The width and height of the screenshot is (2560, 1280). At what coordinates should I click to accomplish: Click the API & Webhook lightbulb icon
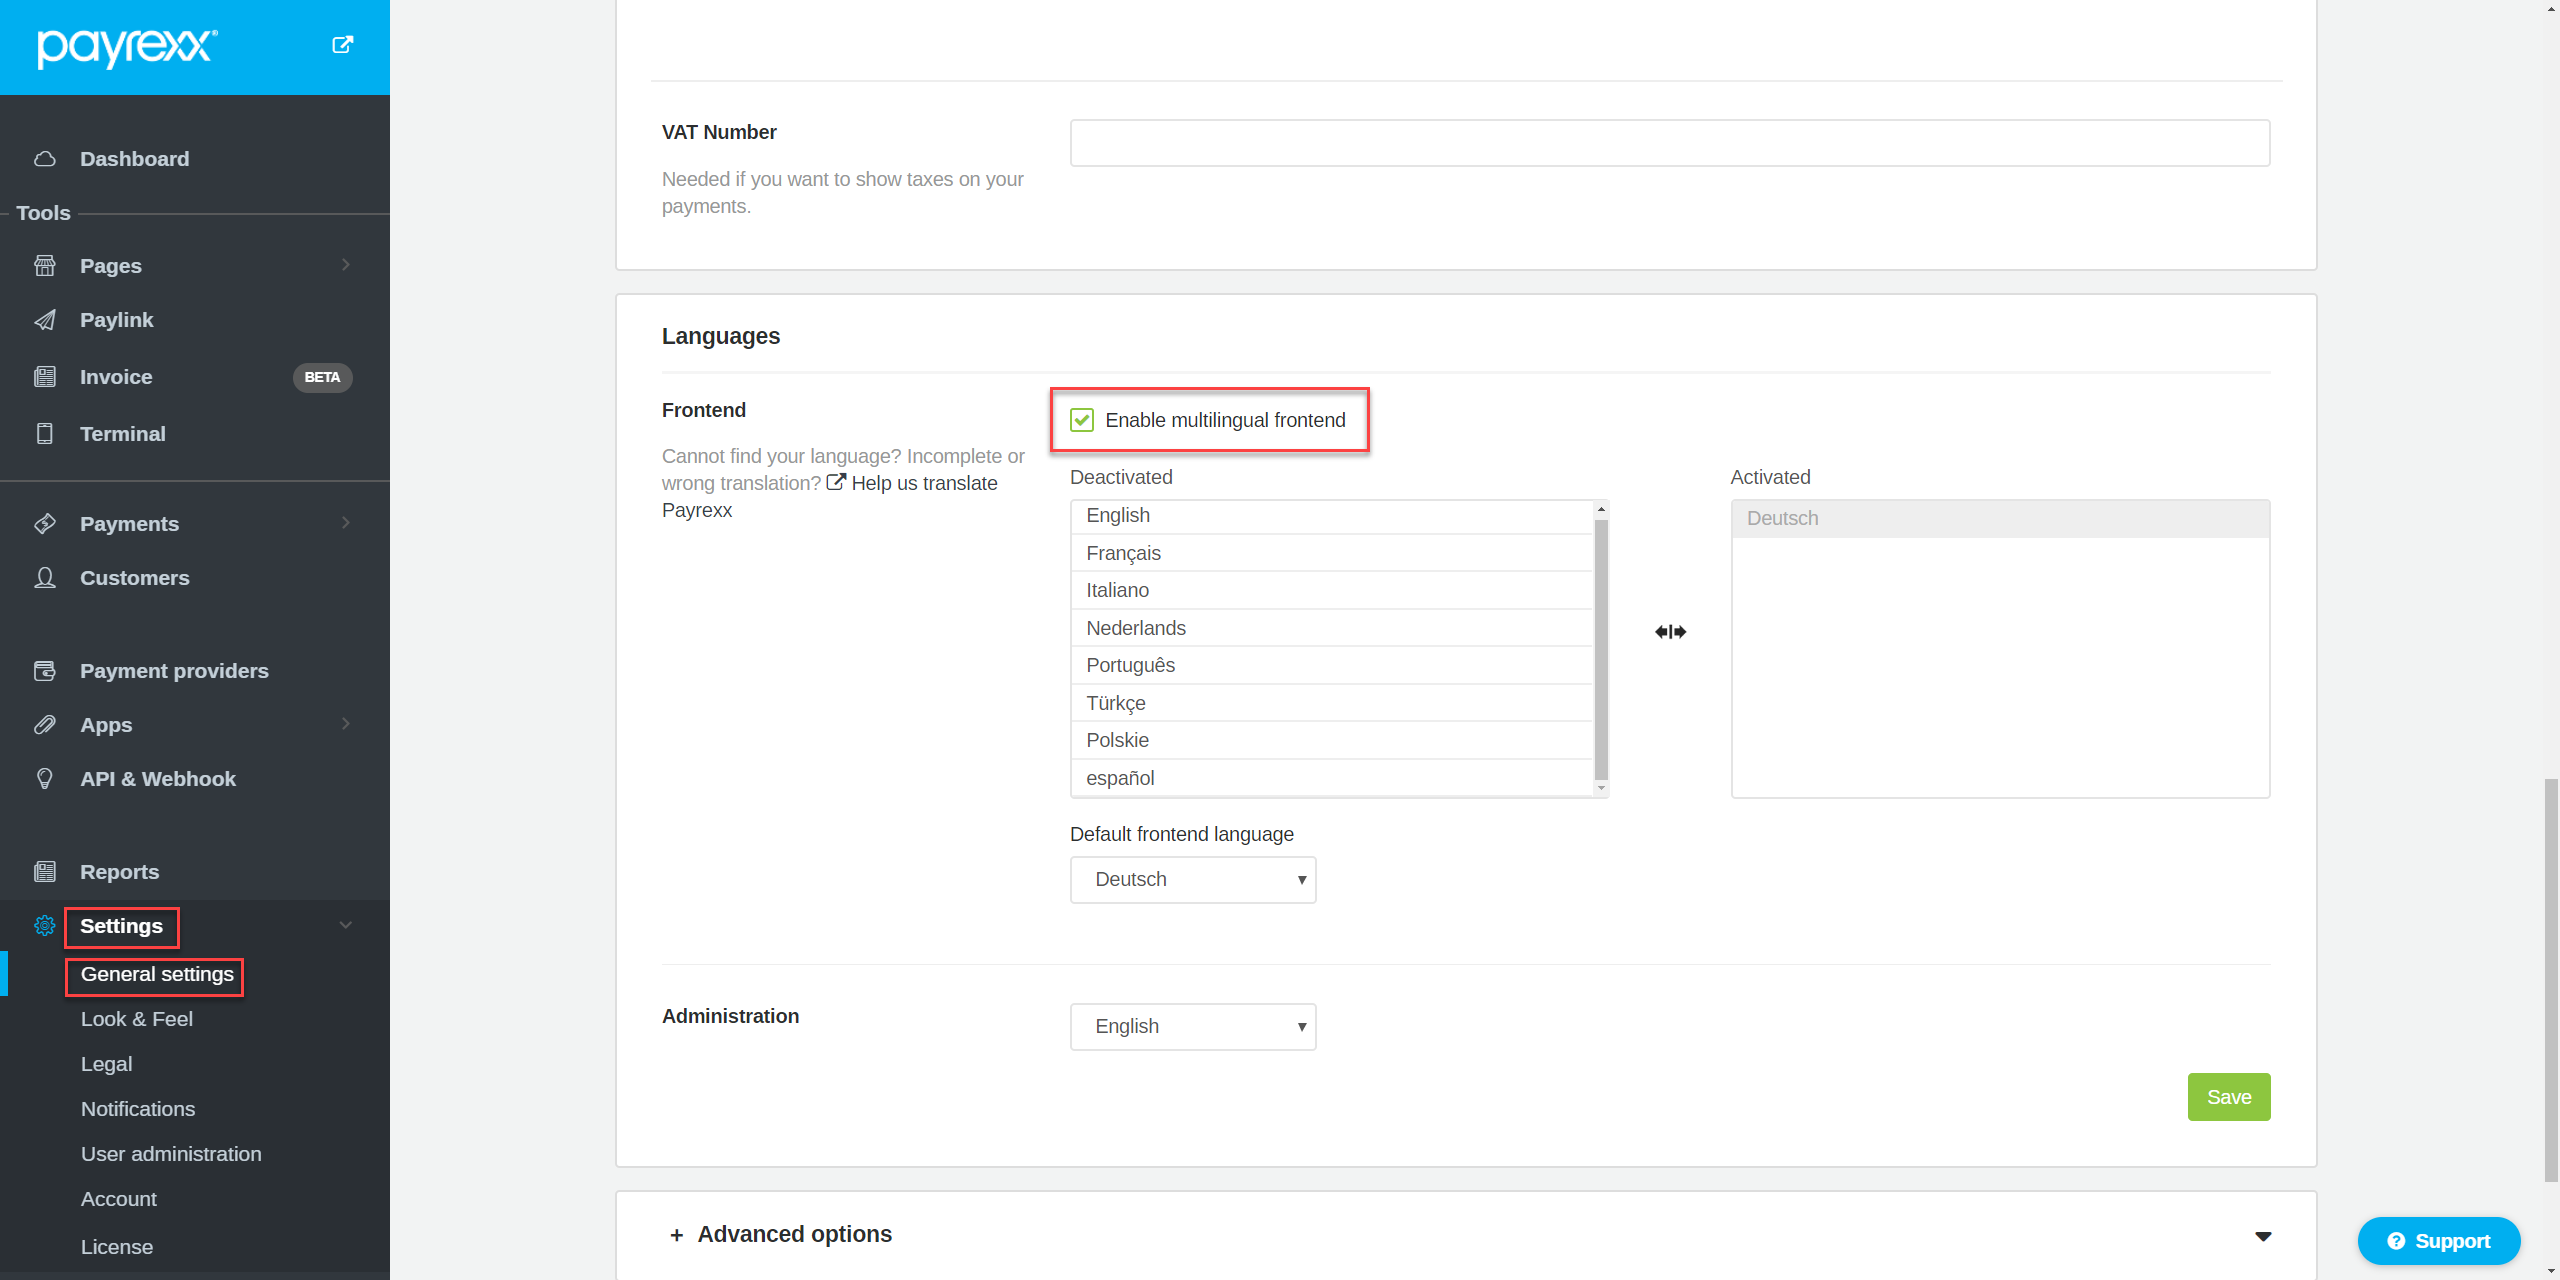click(45, 779)
